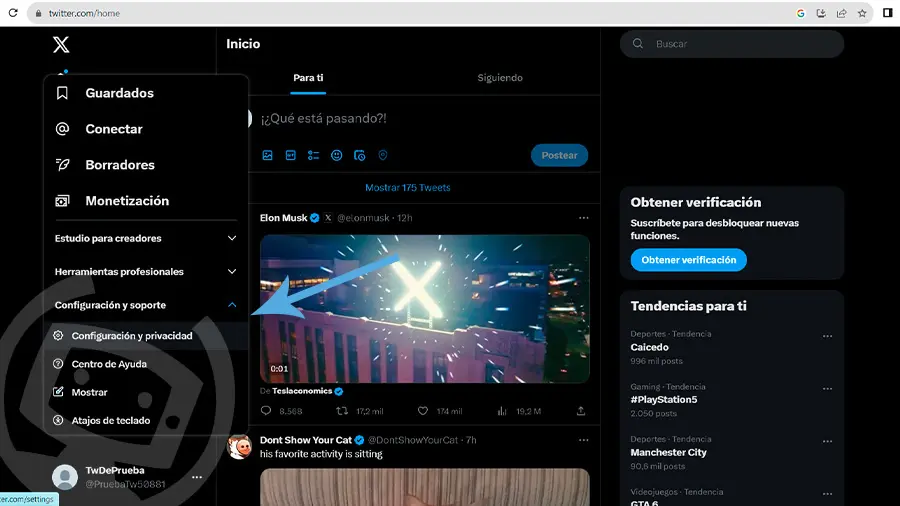Viewport: 900px width, 506px height.
Task: Click the Google icon in address bar
Action: pos(801,13)
